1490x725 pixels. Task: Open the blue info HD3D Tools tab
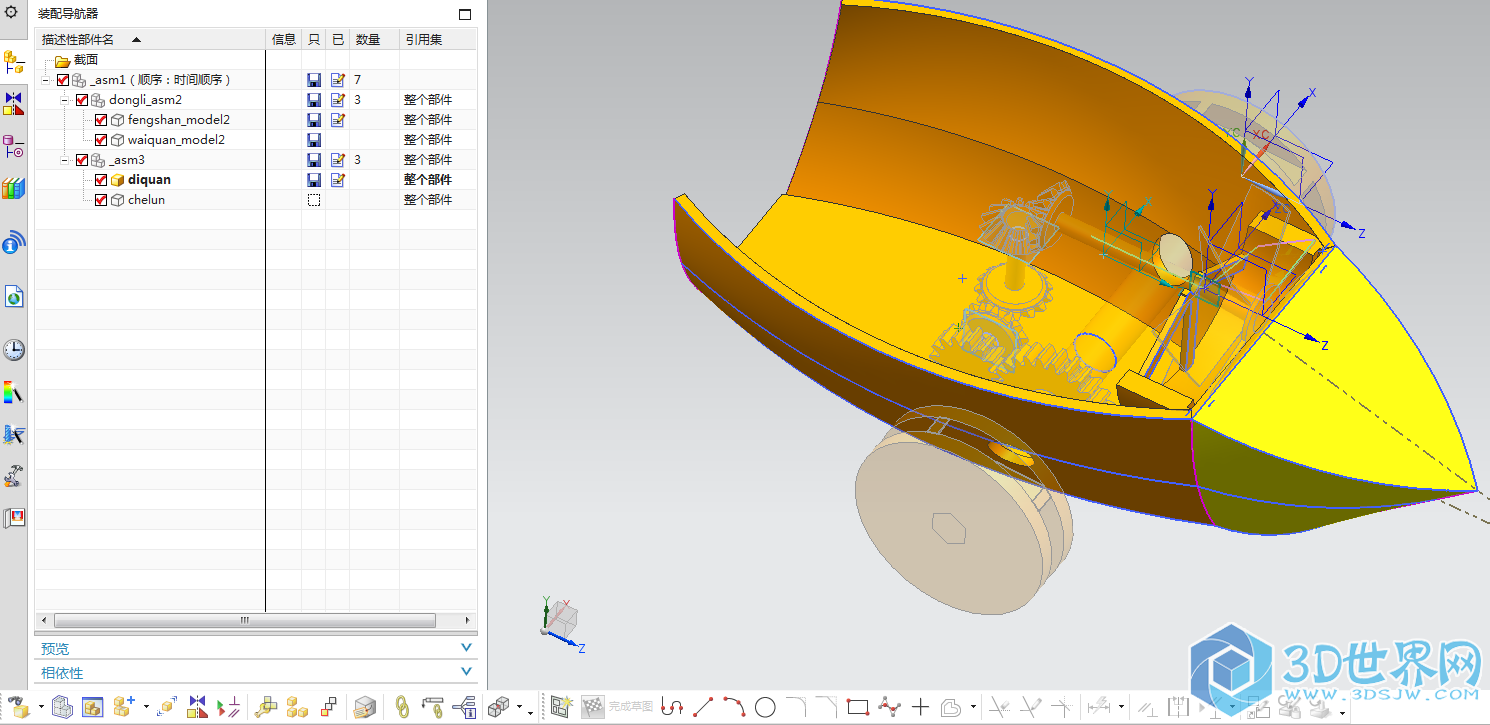pyautogui.click(x=14, y=242)
